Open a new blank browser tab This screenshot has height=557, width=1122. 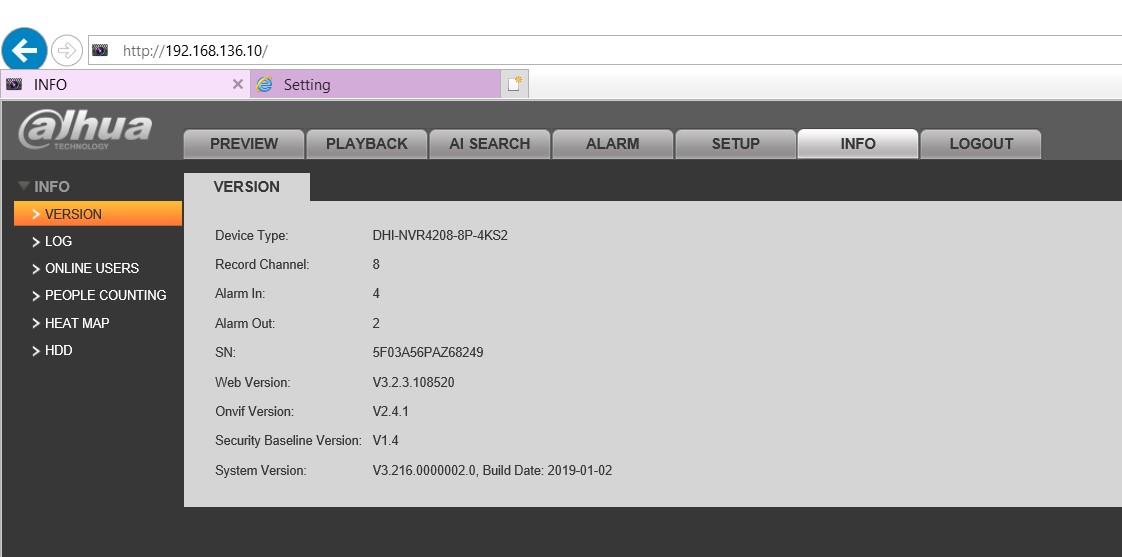coord(514,85)
